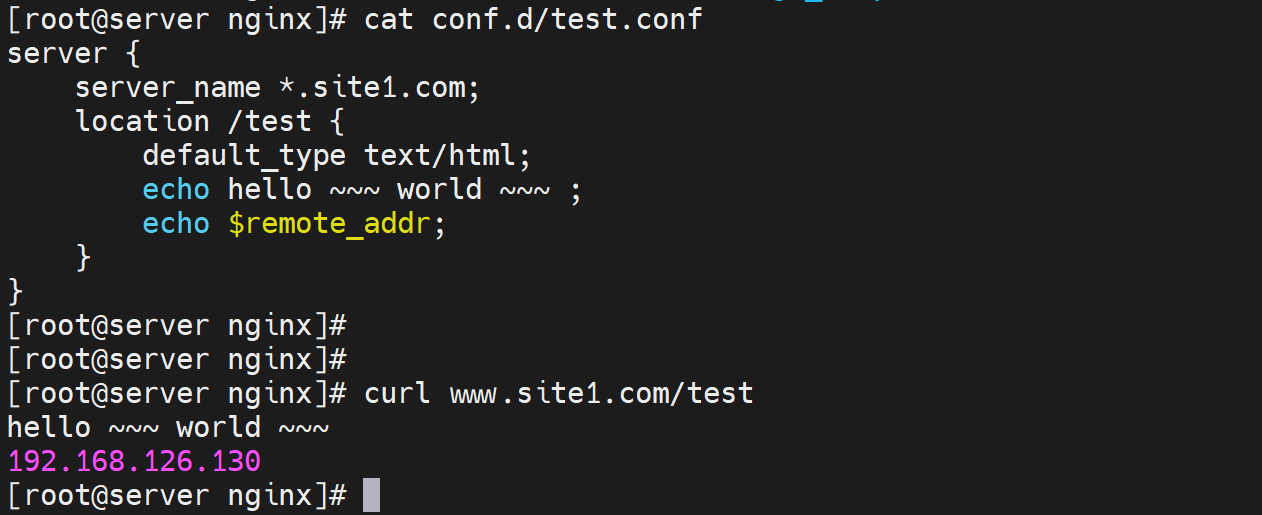Click the yellow $remote_addr variable
This screenshot has height=515, width=1262.
[330, 223]
